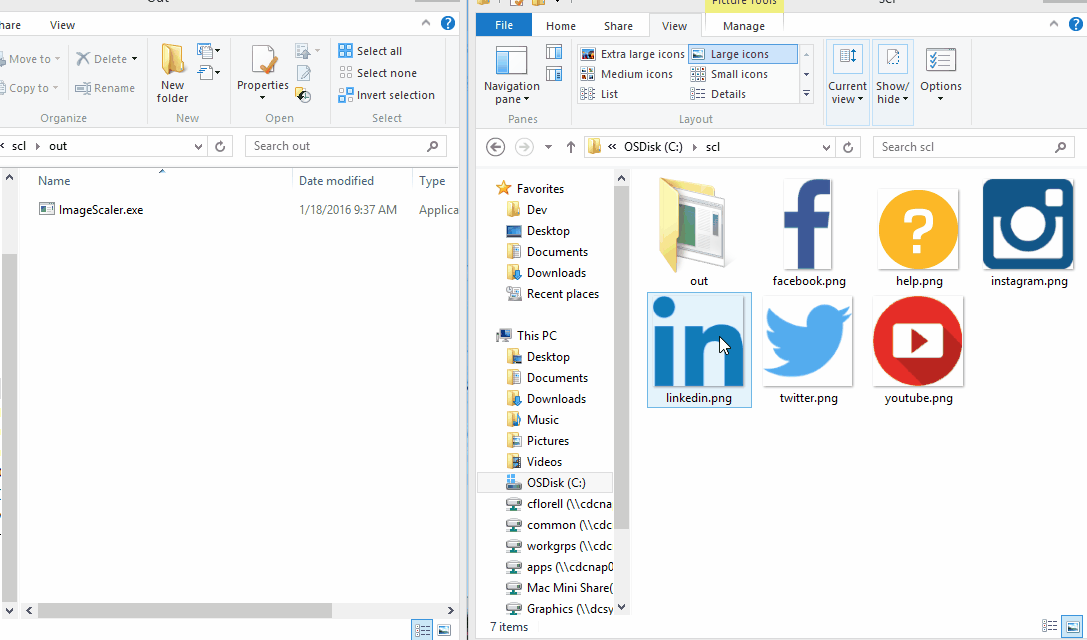Click the Search out box

click(x=345, y=146)
